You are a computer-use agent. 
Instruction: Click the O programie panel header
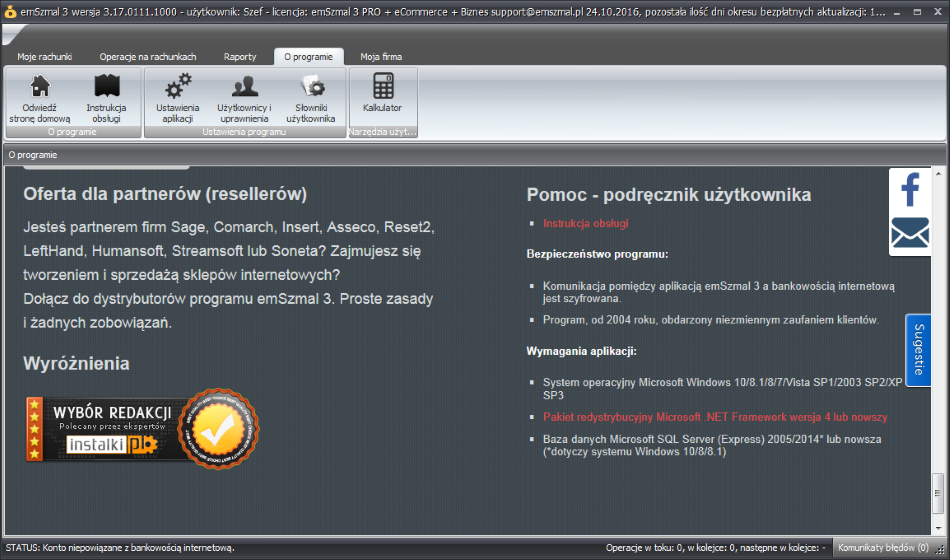pos(33,155)
